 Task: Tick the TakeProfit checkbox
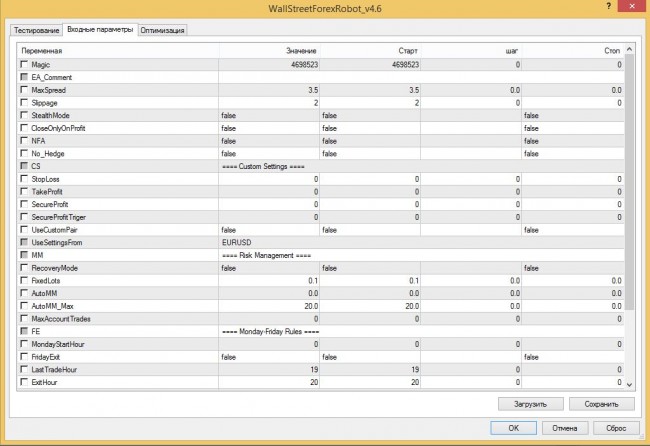(x=24, y=191)
